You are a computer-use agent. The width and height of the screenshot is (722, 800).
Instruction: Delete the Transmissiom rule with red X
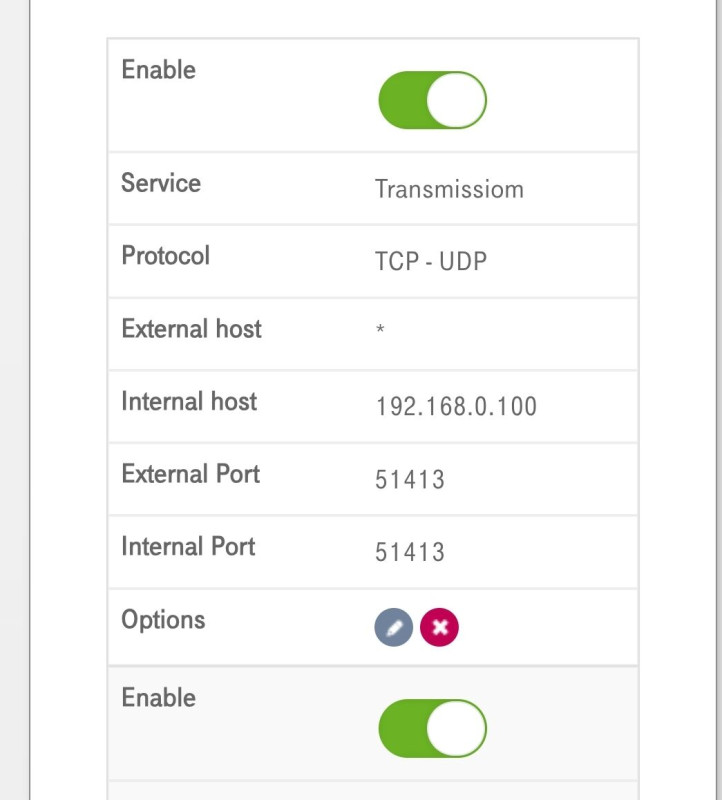(x=440, y=628)
